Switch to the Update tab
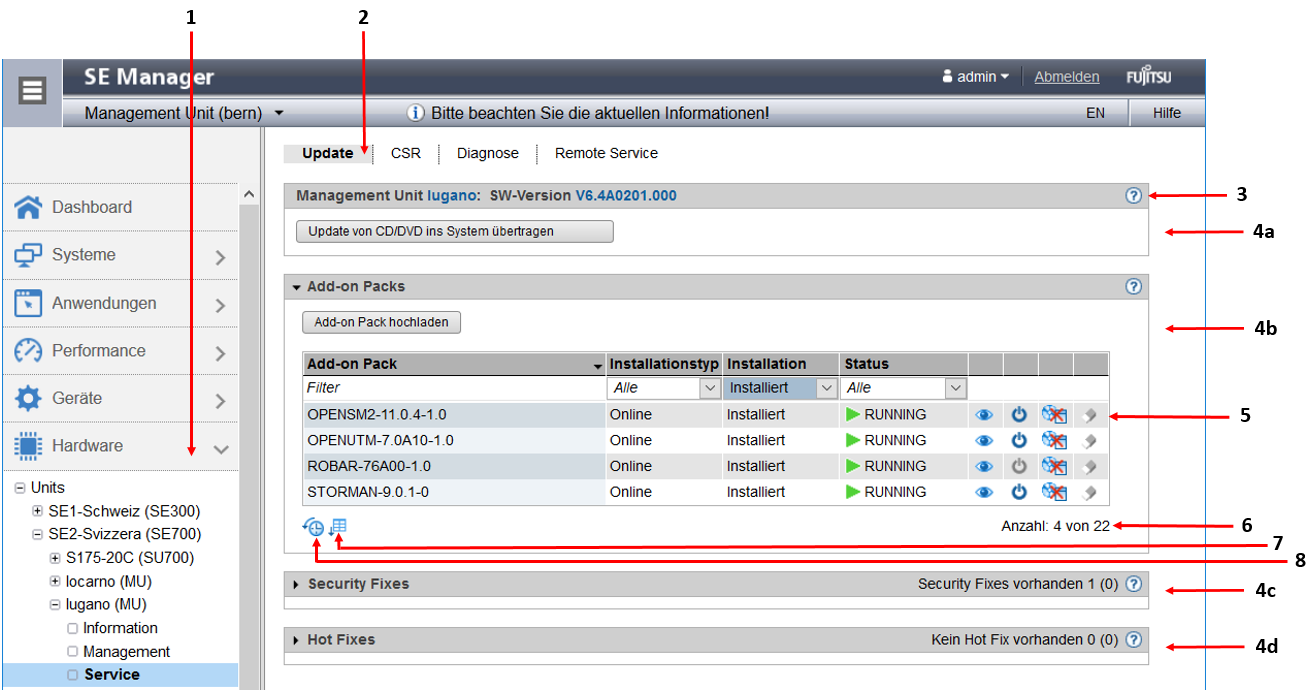 328,153
